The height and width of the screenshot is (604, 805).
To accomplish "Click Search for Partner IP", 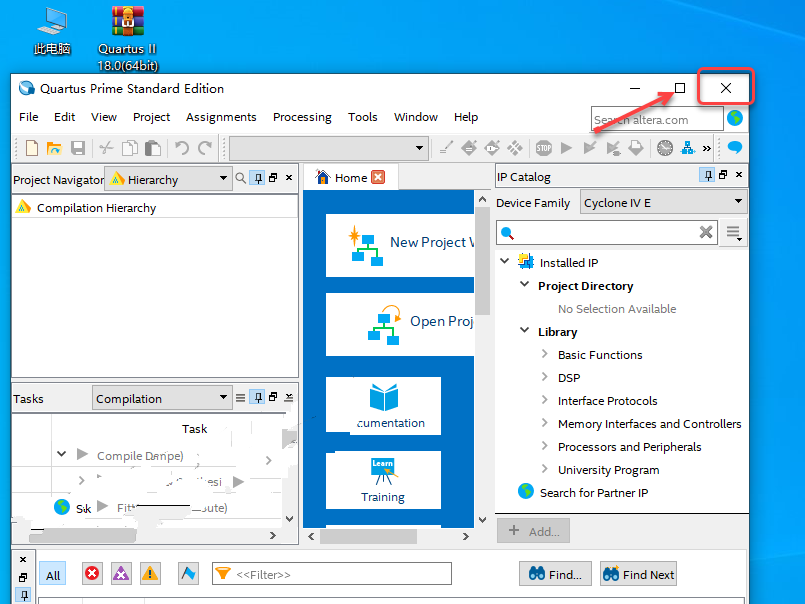I will [x=593, y=493].
